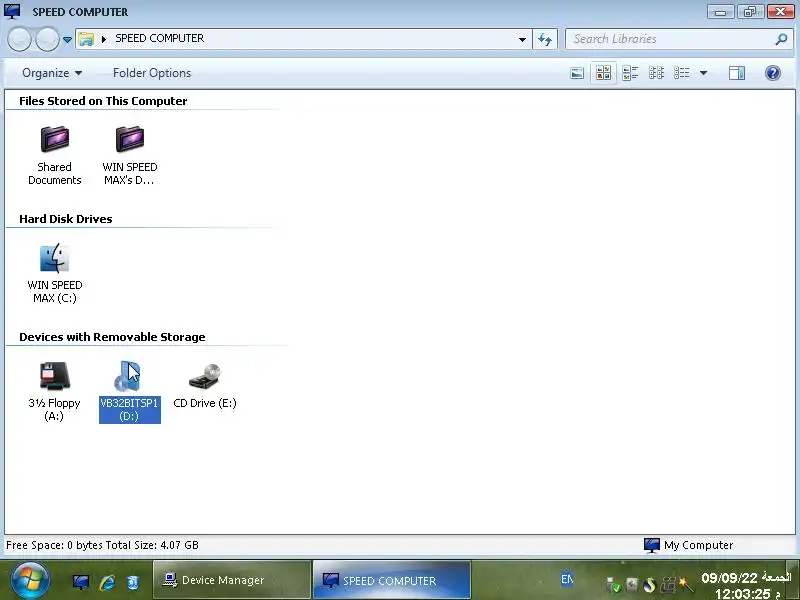Open Help via the blue question icon

click(772, 73)
